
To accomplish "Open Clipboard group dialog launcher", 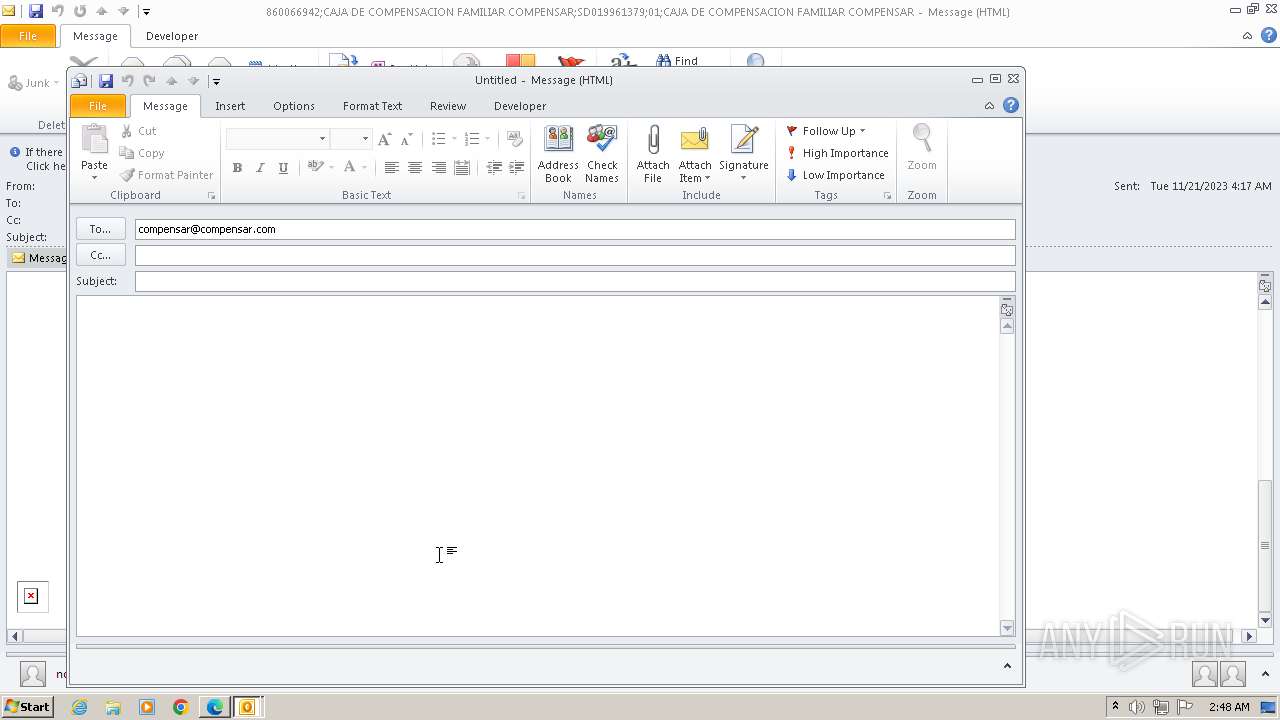I will [x=211, y=196].
